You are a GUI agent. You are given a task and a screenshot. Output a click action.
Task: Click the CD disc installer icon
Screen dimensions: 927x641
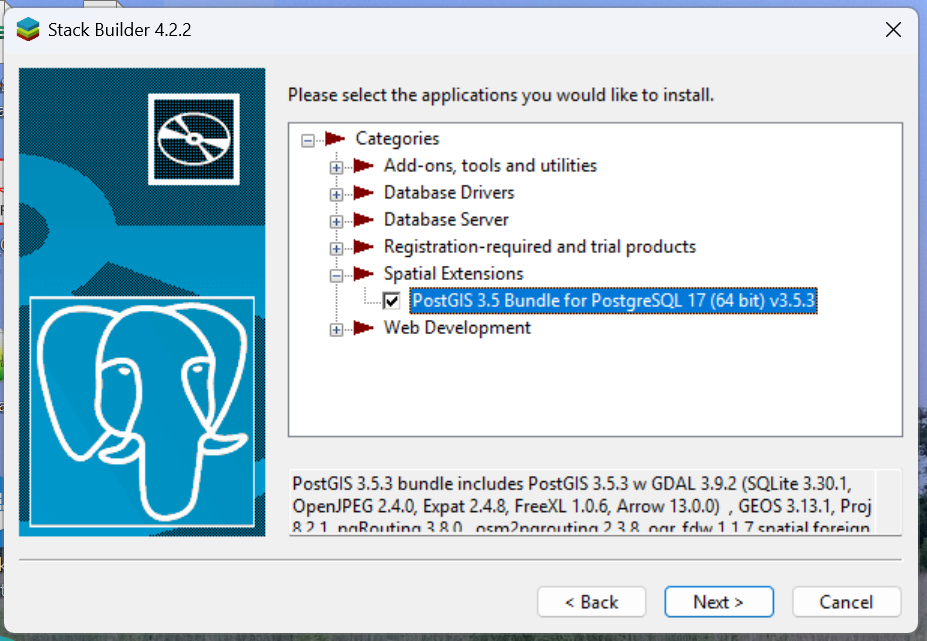click(x=193, y=139)
